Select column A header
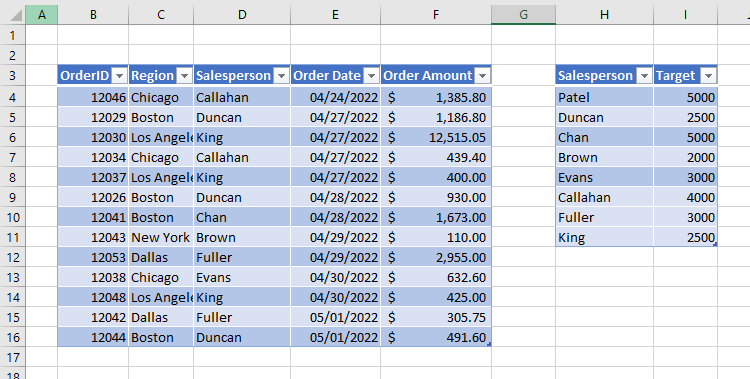 (42, 15)
